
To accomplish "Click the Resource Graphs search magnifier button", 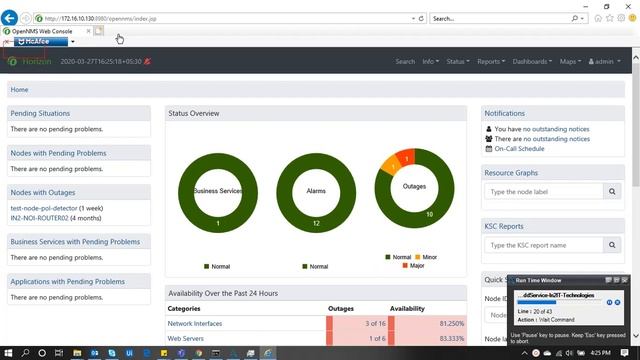I will (612, 191).
